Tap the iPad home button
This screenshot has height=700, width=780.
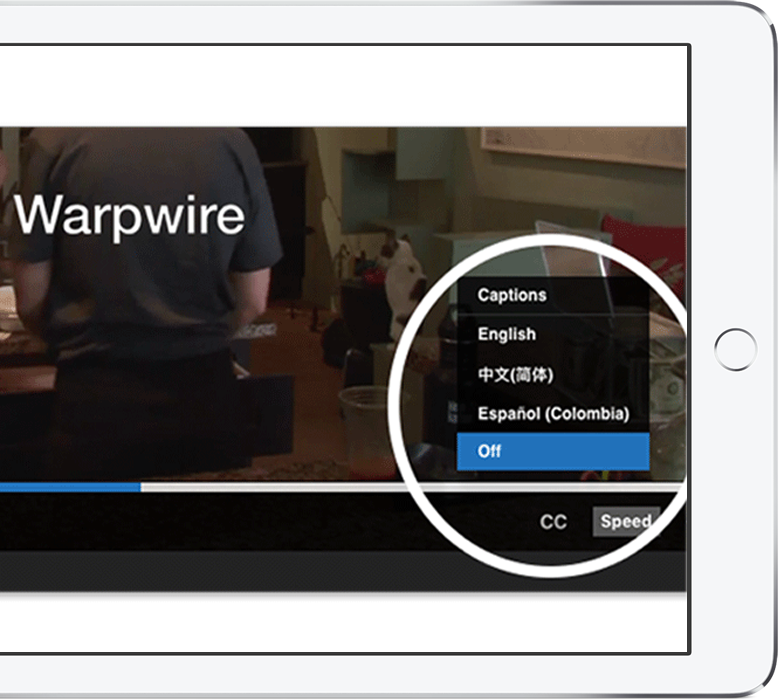735,349
